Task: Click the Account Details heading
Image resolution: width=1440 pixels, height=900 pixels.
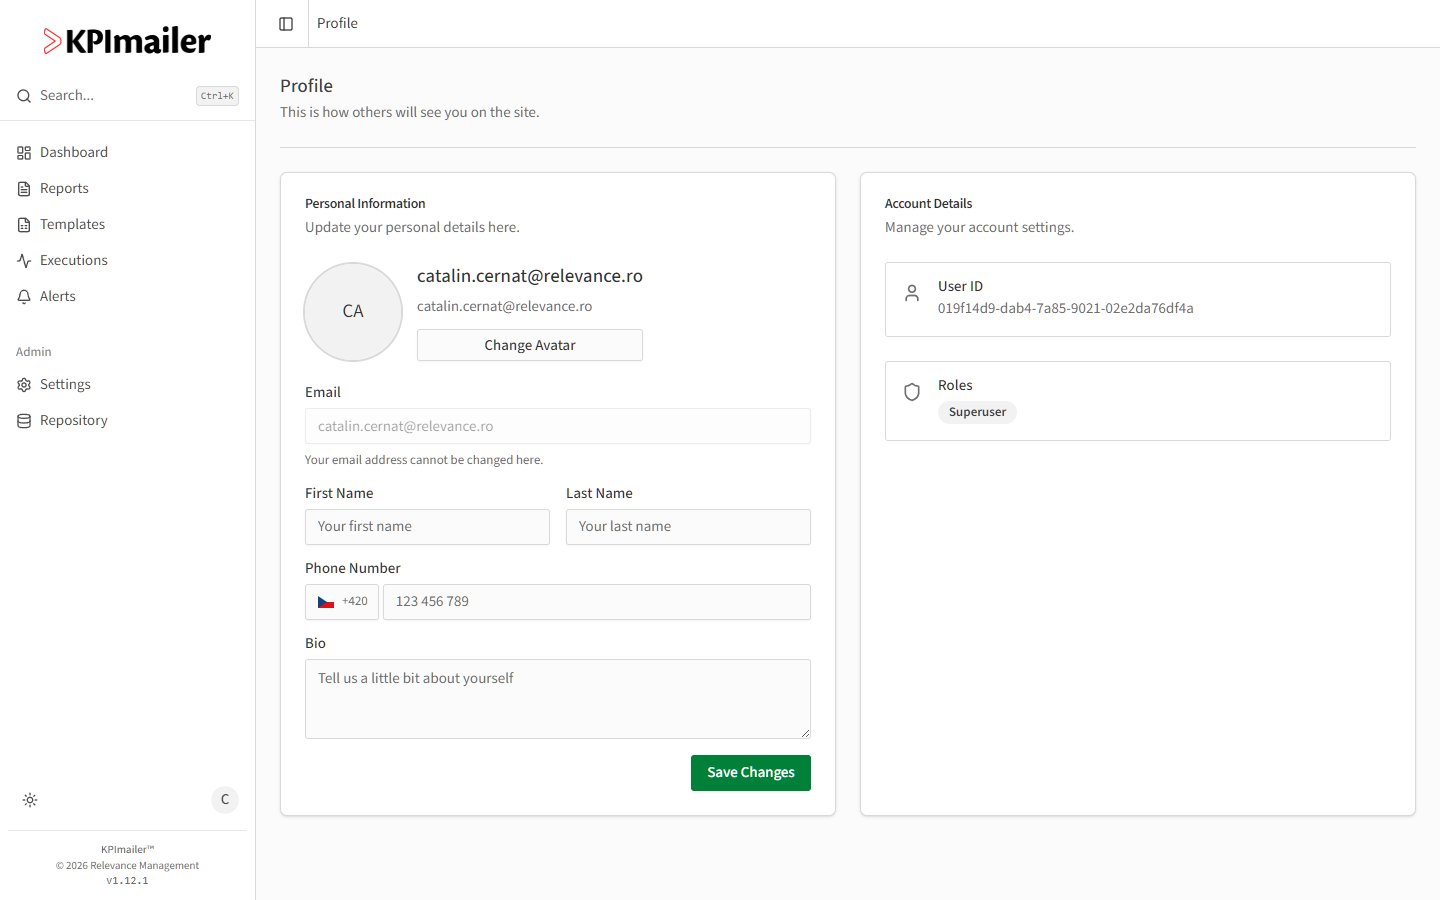Action: pos(928,203)
